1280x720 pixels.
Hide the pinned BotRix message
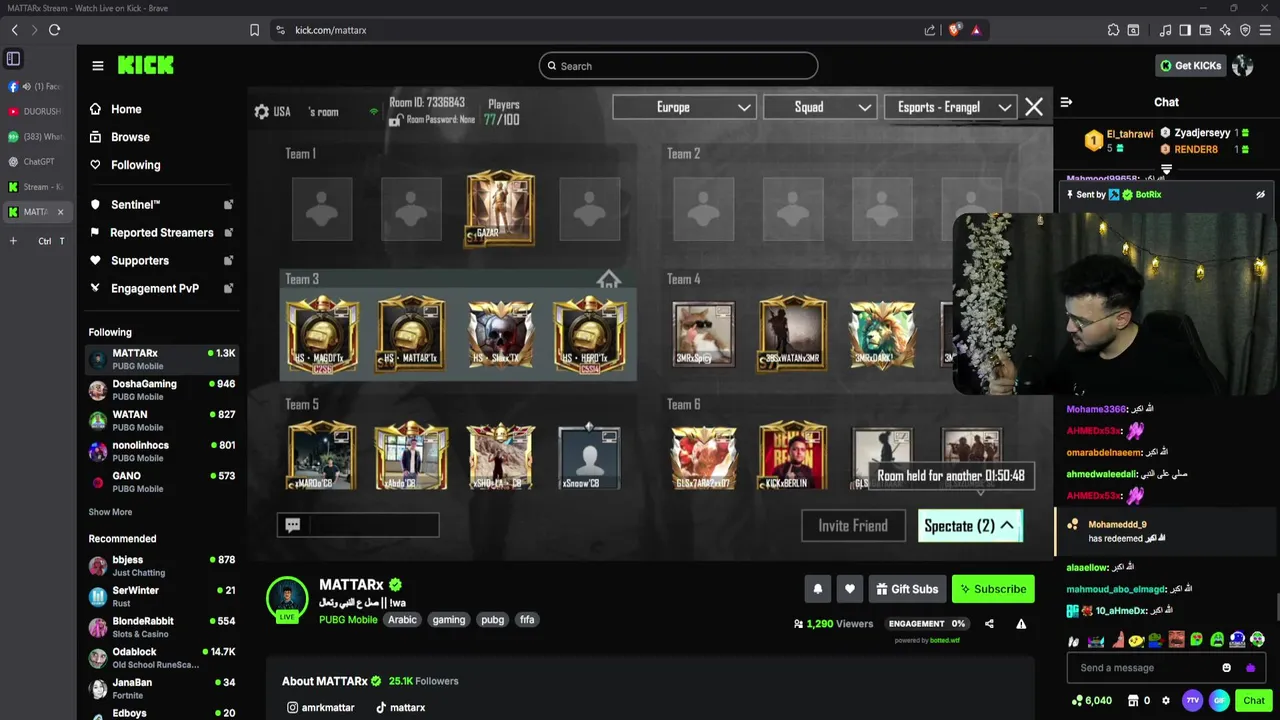point(1260,195)
